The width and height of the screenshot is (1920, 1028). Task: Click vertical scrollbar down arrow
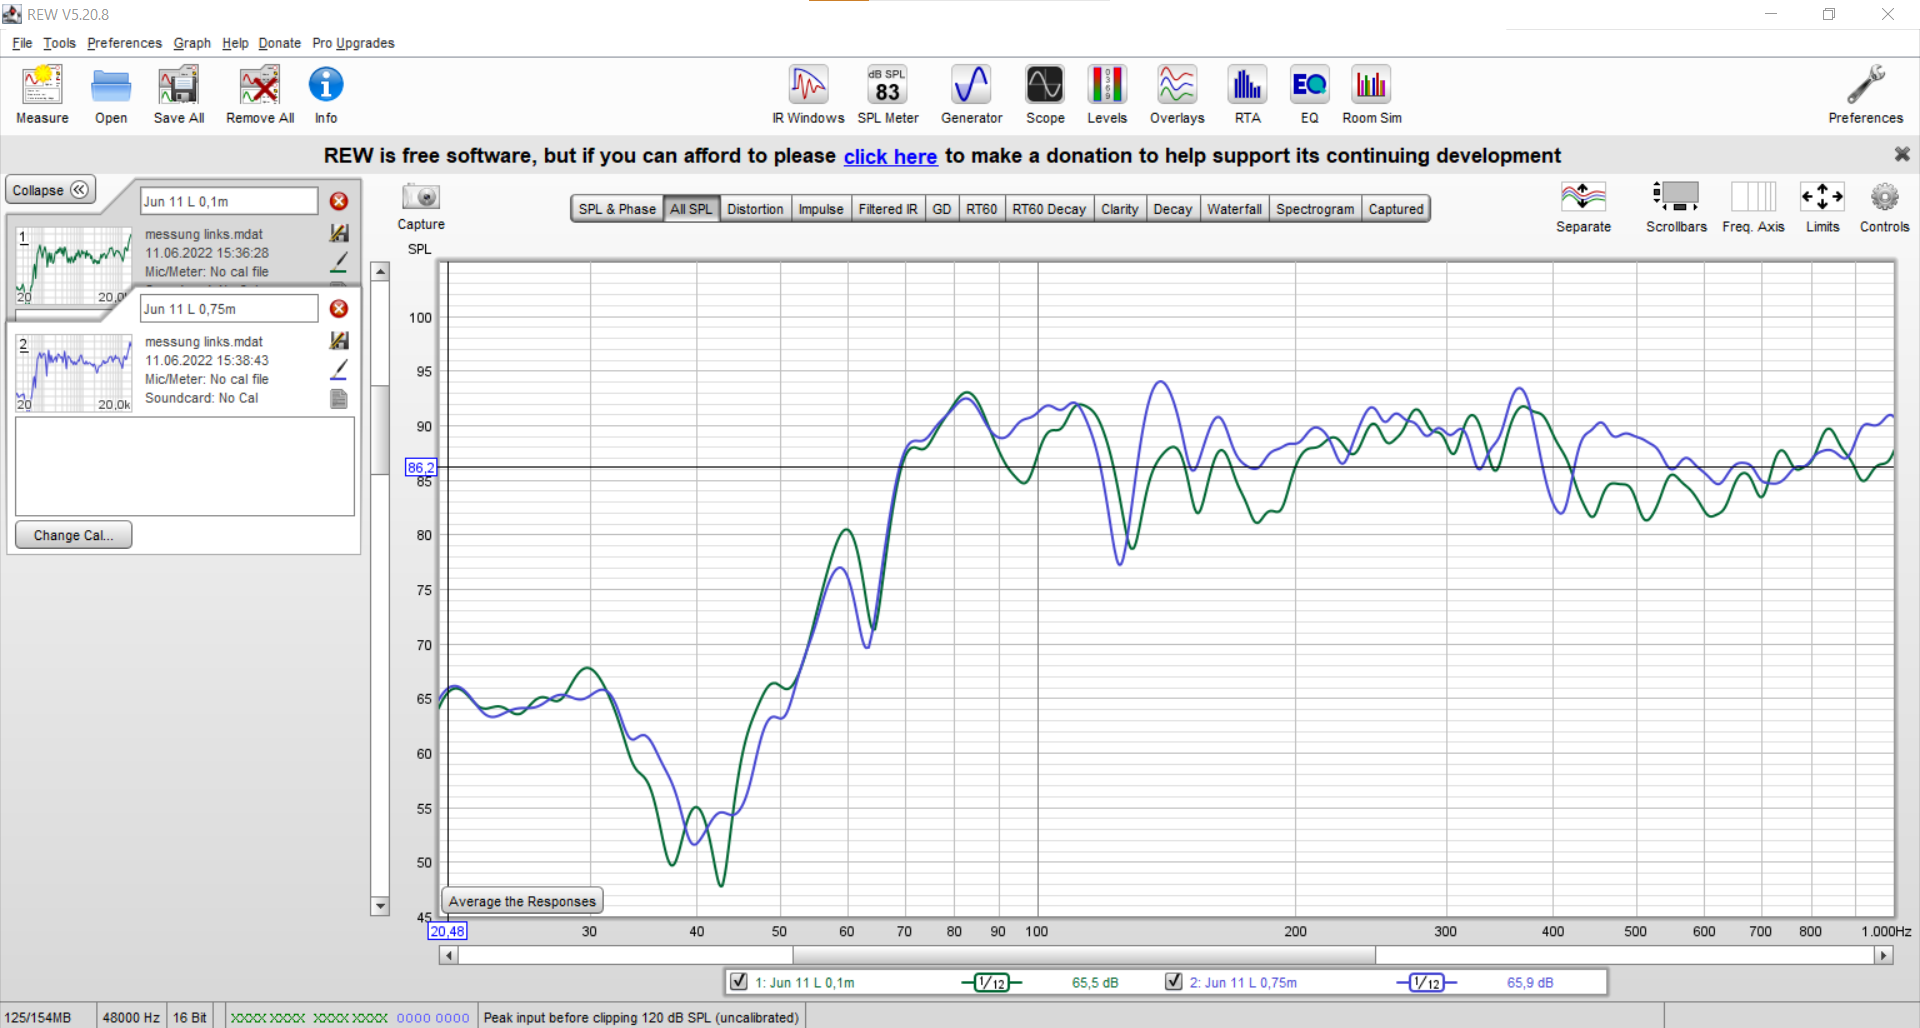[380, 906]
